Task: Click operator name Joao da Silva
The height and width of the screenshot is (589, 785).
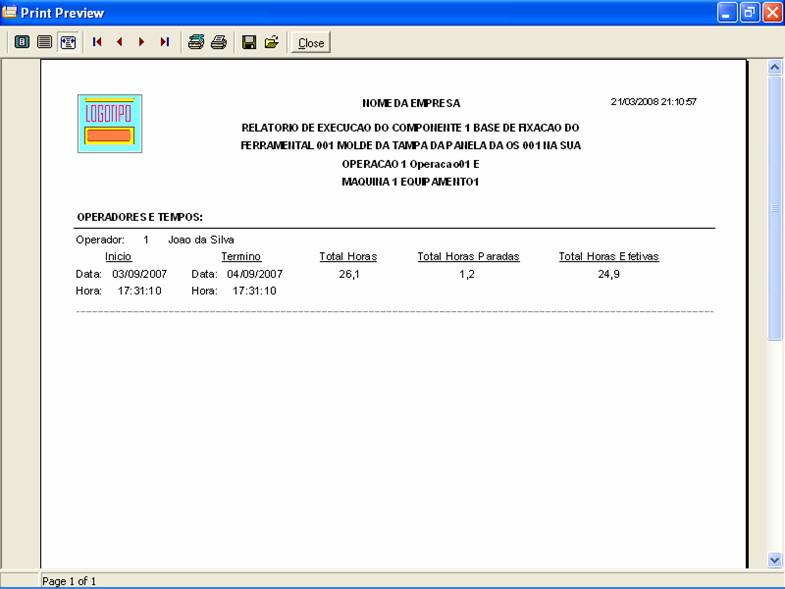Action: point(201,240)
